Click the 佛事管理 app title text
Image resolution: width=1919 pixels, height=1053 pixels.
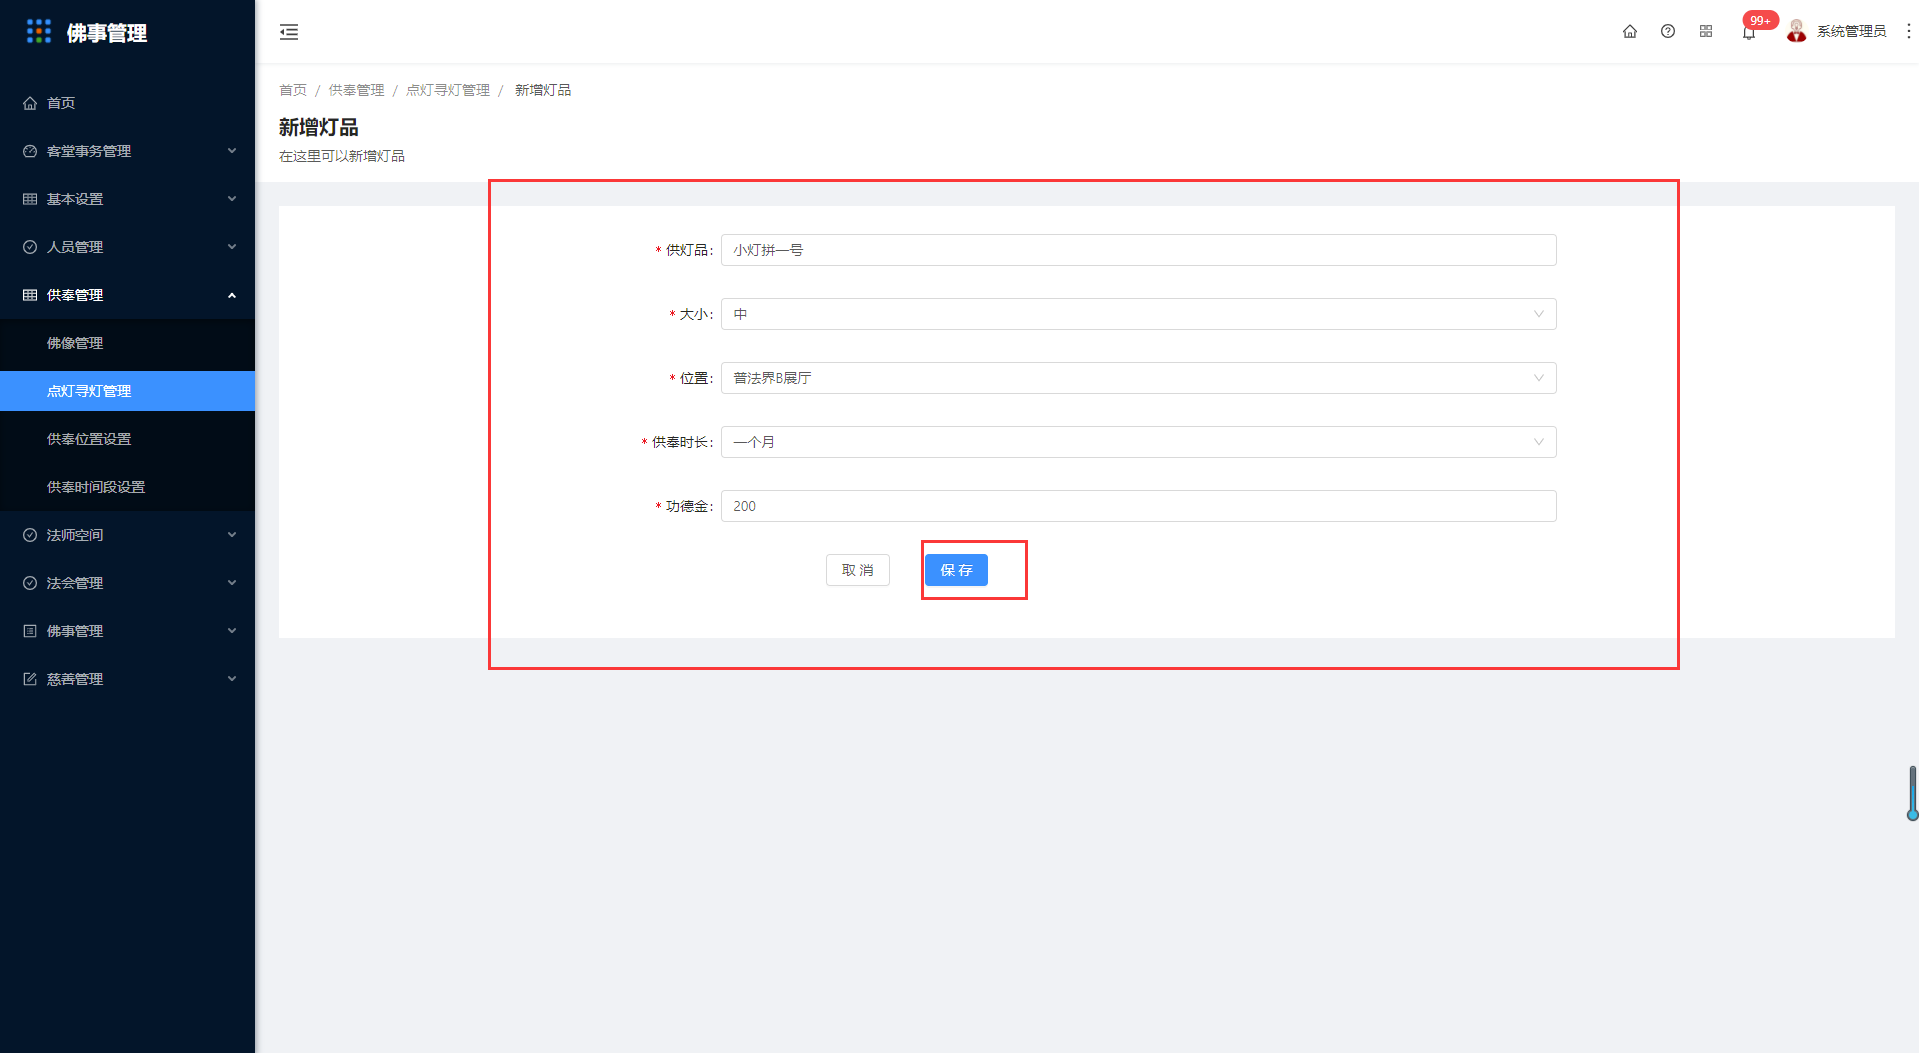click(107, 33)
